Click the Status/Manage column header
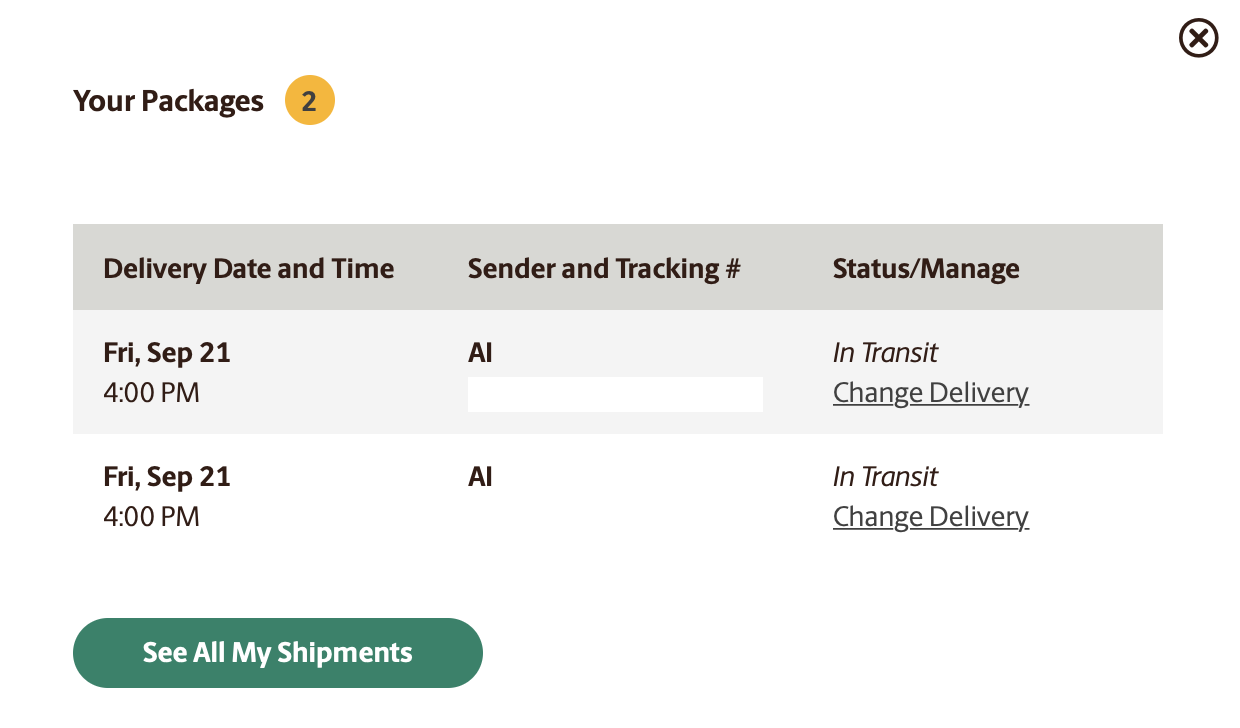The width and height of the screenshot is (1240, 728). click(x=926, y=268)
